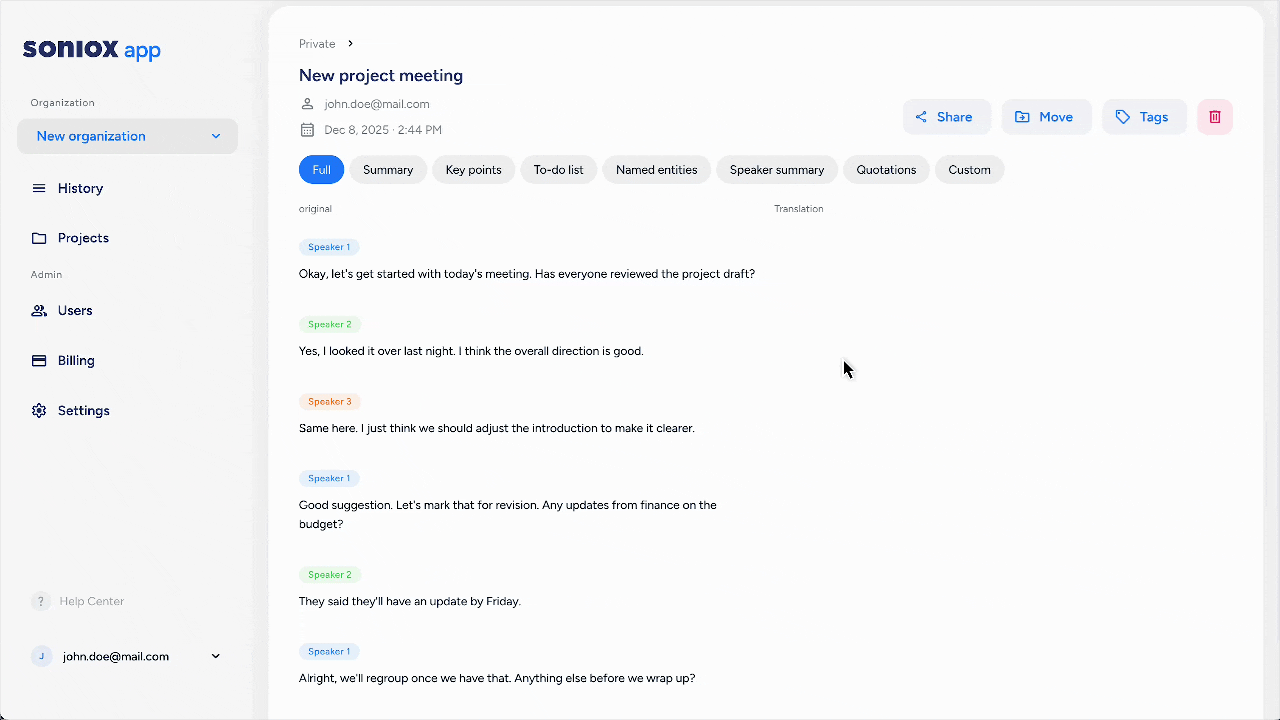Click the Projects folder icon
This screenshot has height=720, width=1280.
pyautogui.click(x=39, y=238)
